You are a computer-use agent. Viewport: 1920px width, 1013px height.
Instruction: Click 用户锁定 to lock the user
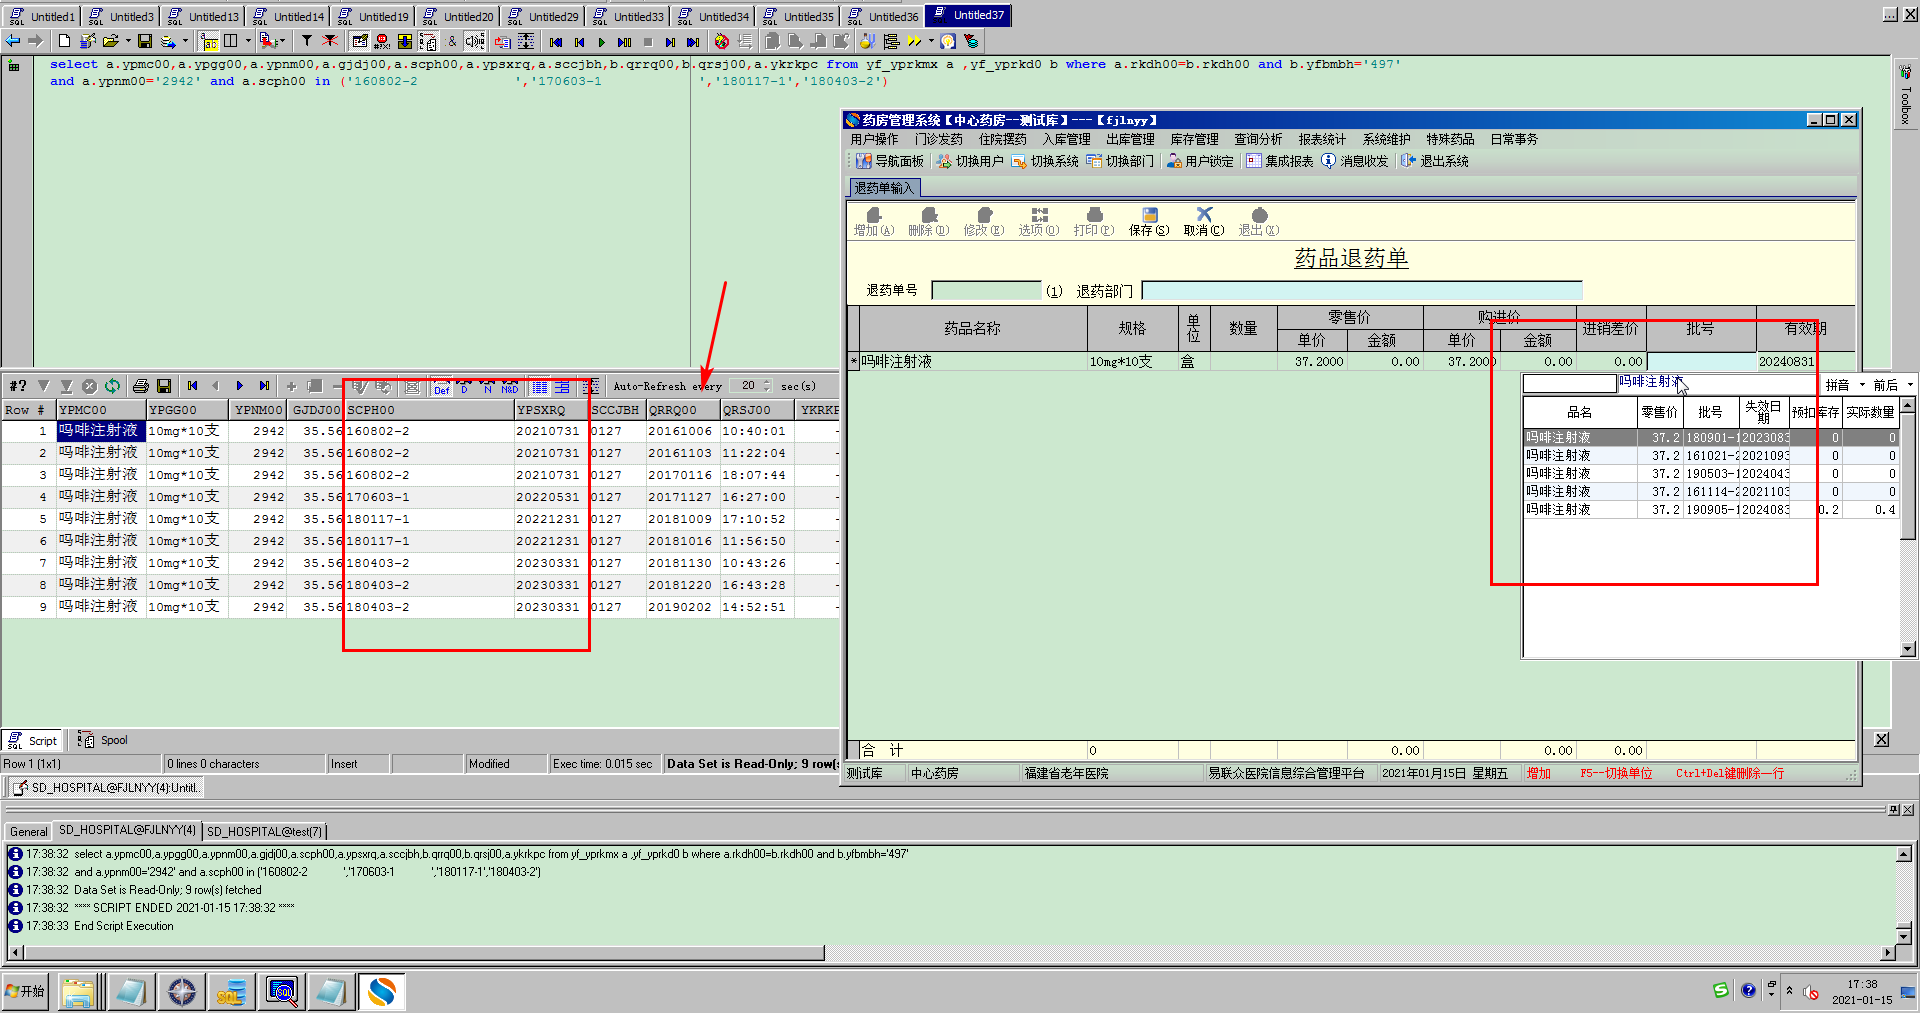pyautogui.click(x=1200, y=161)
